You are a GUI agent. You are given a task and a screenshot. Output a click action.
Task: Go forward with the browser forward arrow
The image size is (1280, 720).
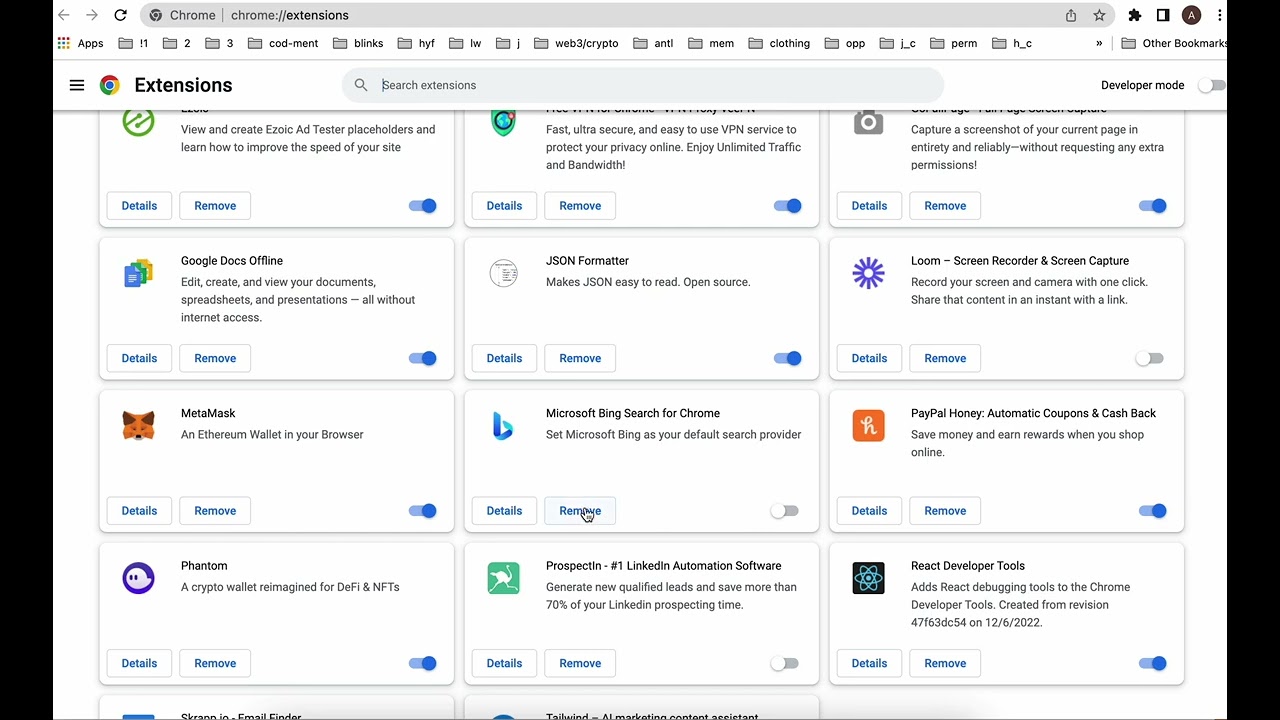[92, 15]
